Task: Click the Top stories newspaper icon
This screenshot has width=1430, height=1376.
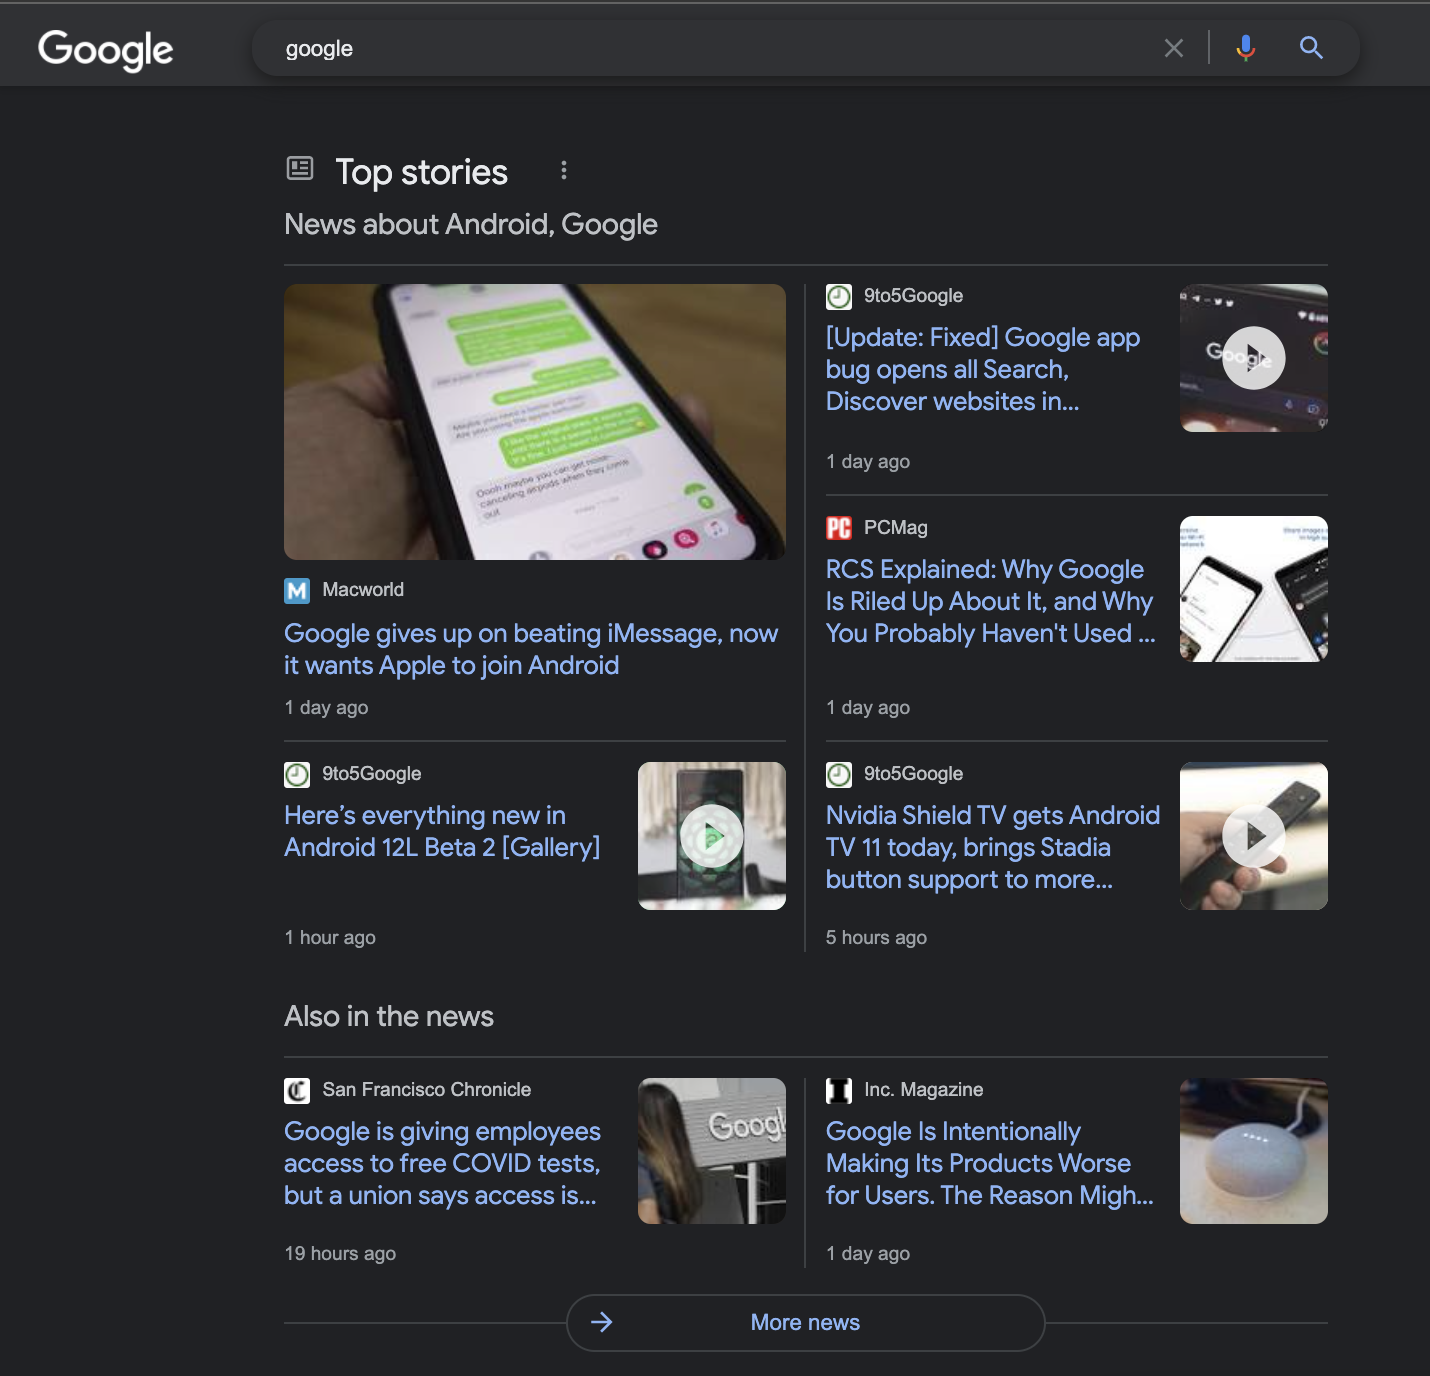Action: tap(300, 168)
